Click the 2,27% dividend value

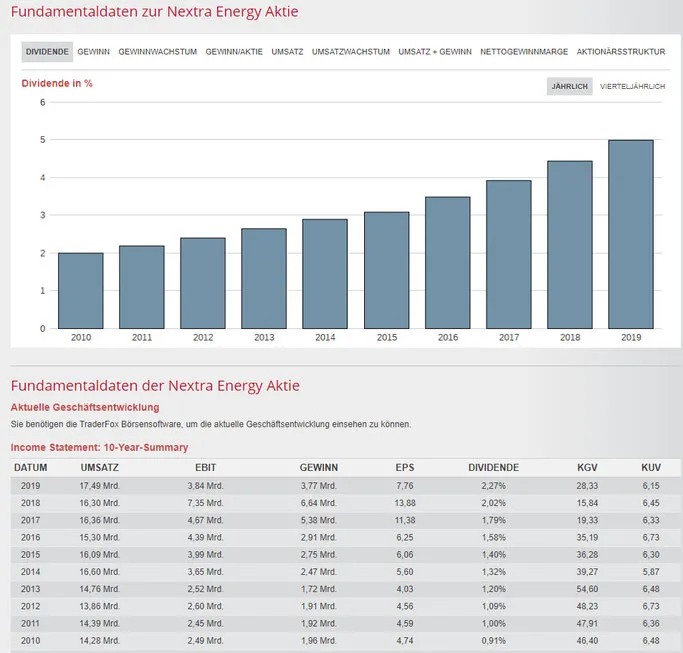pos(494,486)
